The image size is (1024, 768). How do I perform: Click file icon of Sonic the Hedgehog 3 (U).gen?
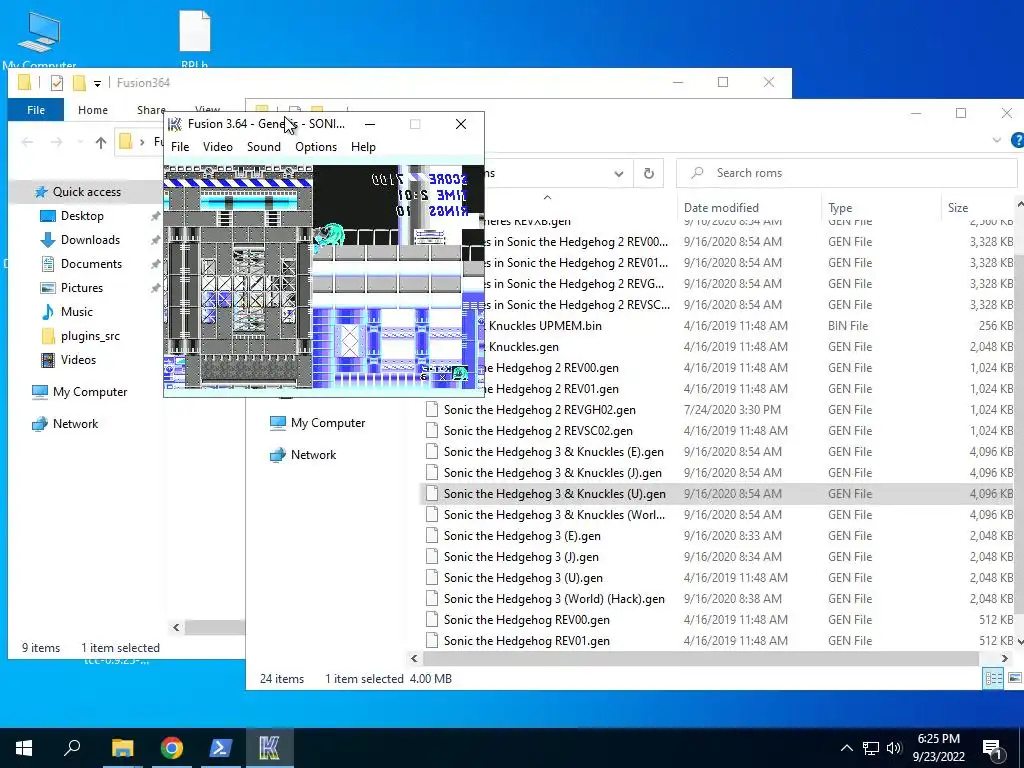tap(432, 578)
